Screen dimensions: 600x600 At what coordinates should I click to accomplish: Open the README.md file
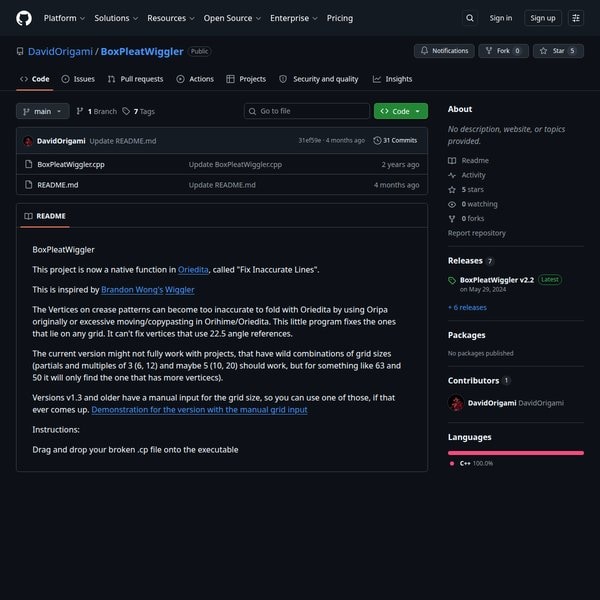click(x=58, y=185)
